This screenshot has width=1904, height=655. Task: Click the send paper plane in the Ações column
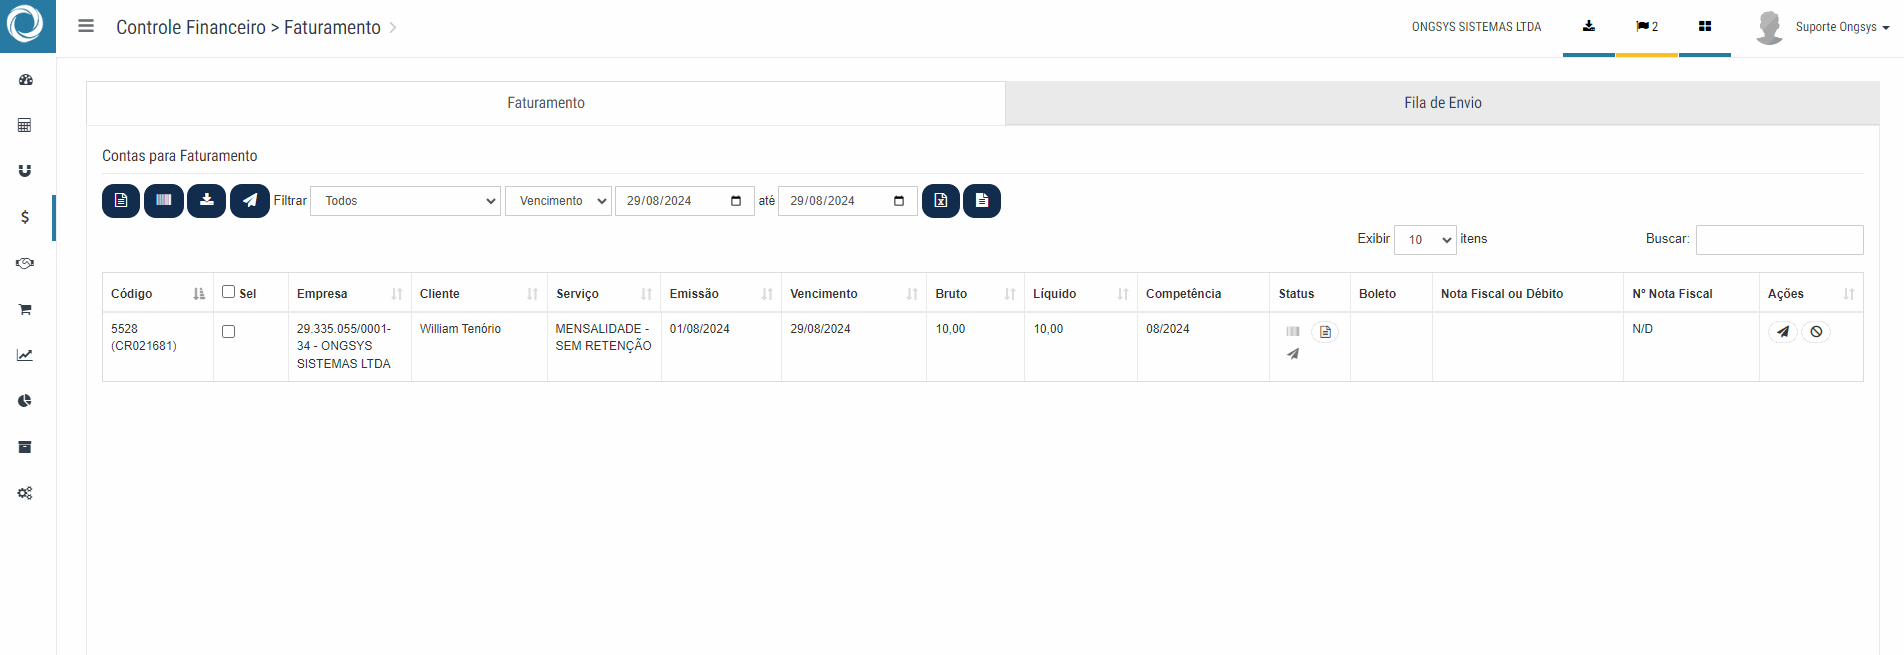1783,332
